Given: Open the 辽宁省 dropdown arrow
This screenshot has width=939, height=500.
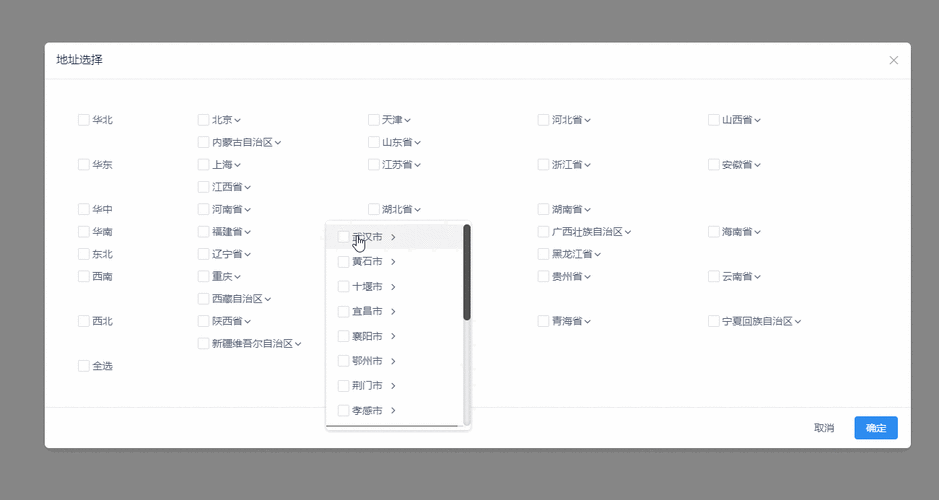Looking at the screenshot, I should click(248, 254).
